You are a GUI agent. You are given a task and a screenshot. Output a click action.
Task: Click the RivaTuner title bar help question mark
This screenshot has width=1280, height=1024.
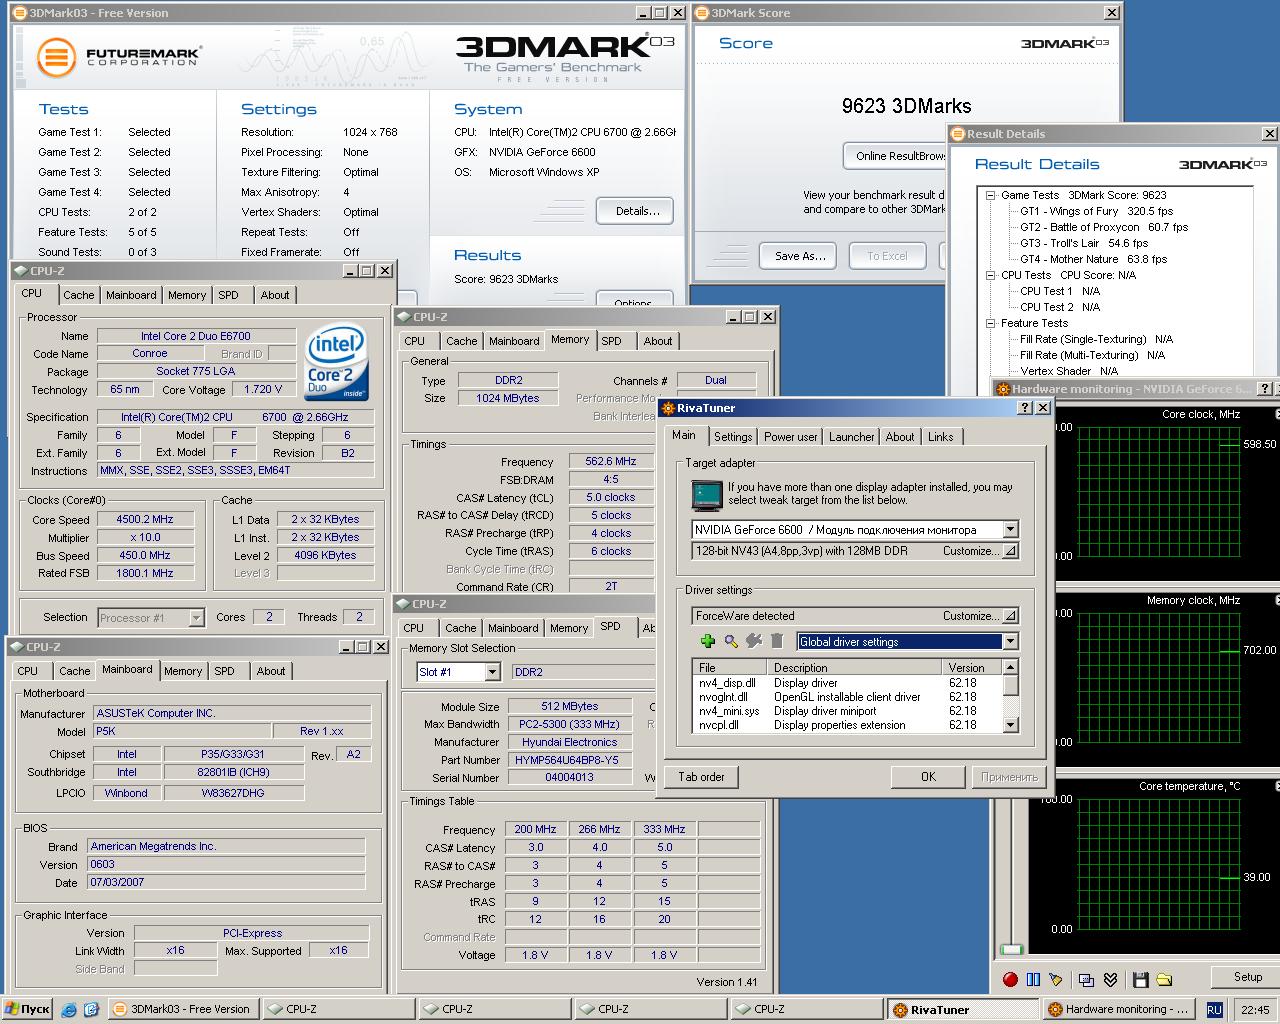coord(1025,408)
